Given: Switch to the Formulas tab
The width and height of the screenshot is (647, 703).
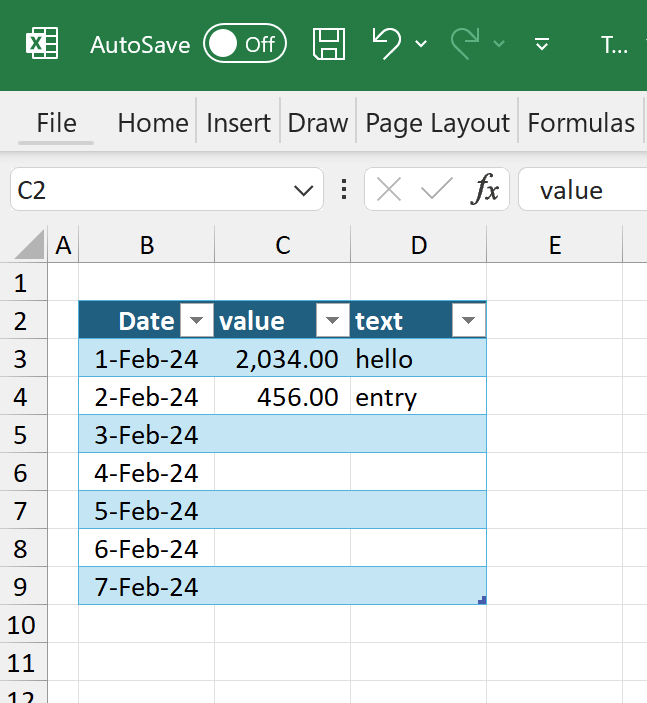Looking at the screenshot, I should click(581, 123).
